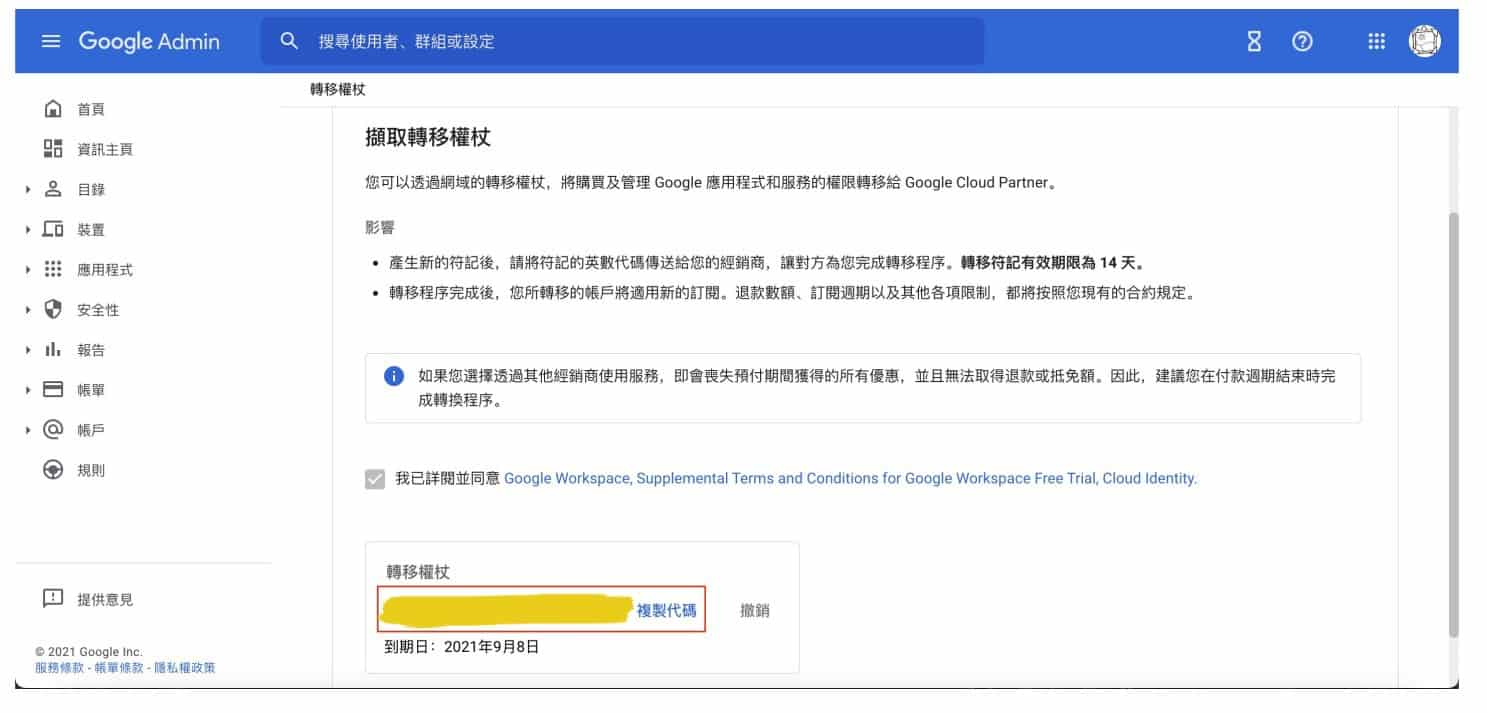Image resolution: width=1487 pixels, height=713 pixels.
Task: Click the 首頁 home icon
Action: tap(53, 109)
